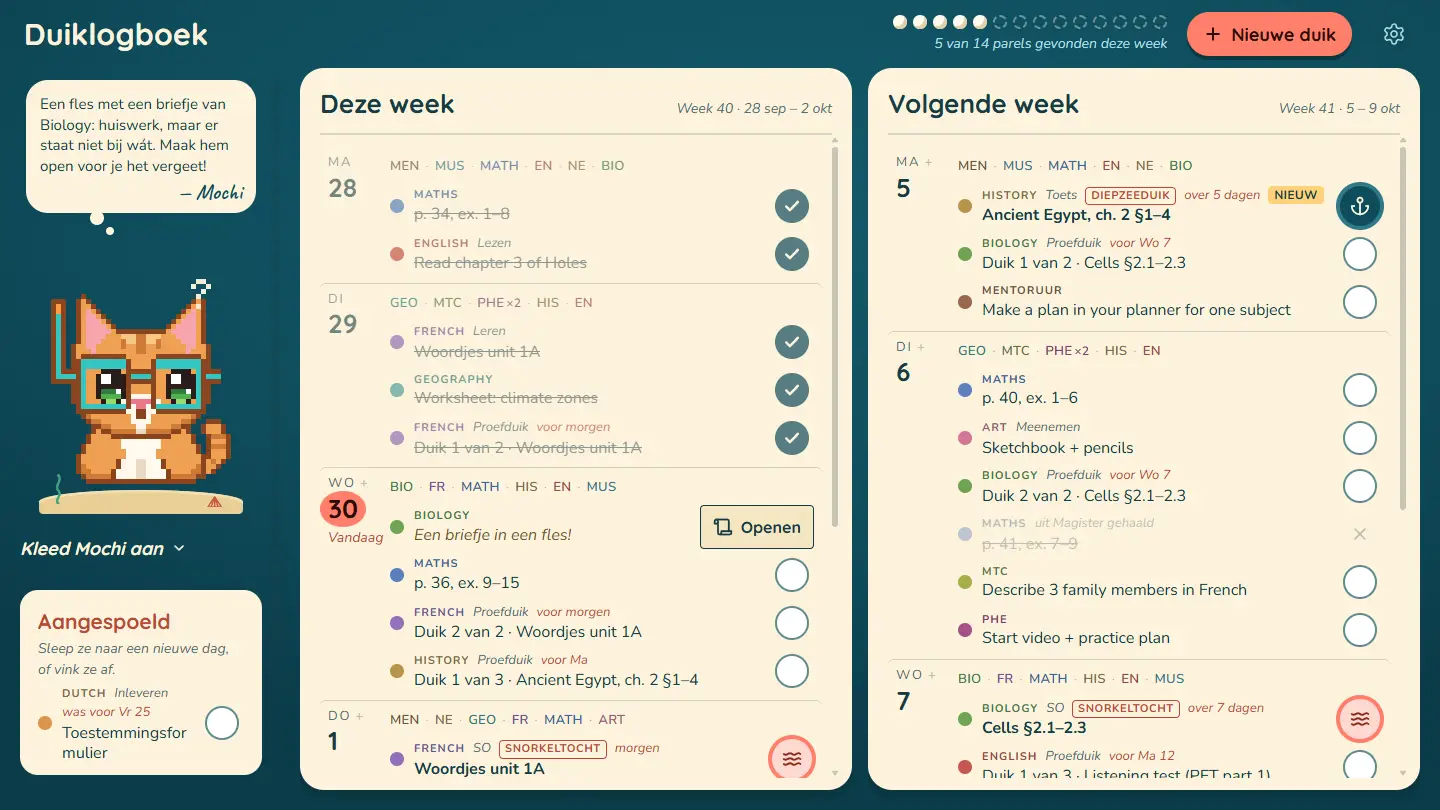Uncheck the p. 34, ex. 1–8 maths task
1440x810 pixels.
[x=792, y=206]
